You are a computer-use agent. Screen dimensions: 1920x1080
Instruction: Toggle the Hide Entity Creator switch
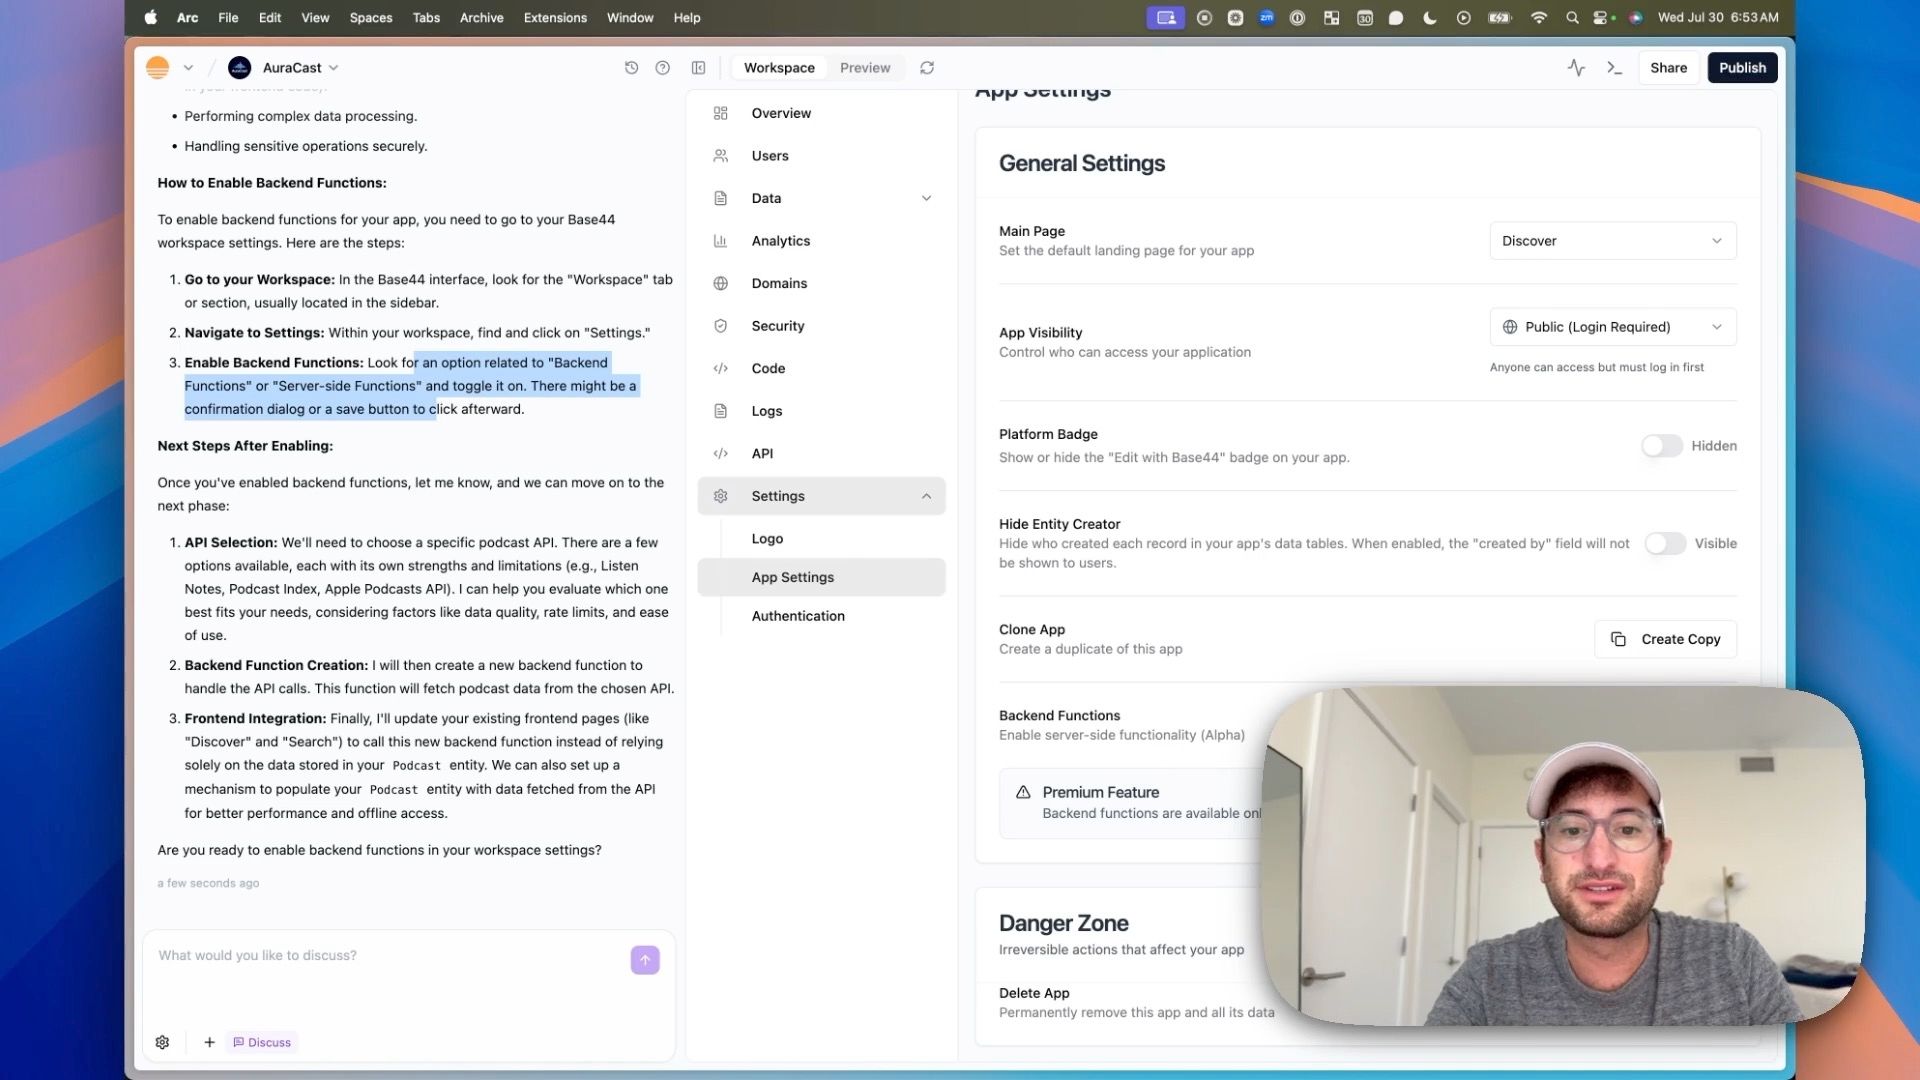click(1665, 543)
